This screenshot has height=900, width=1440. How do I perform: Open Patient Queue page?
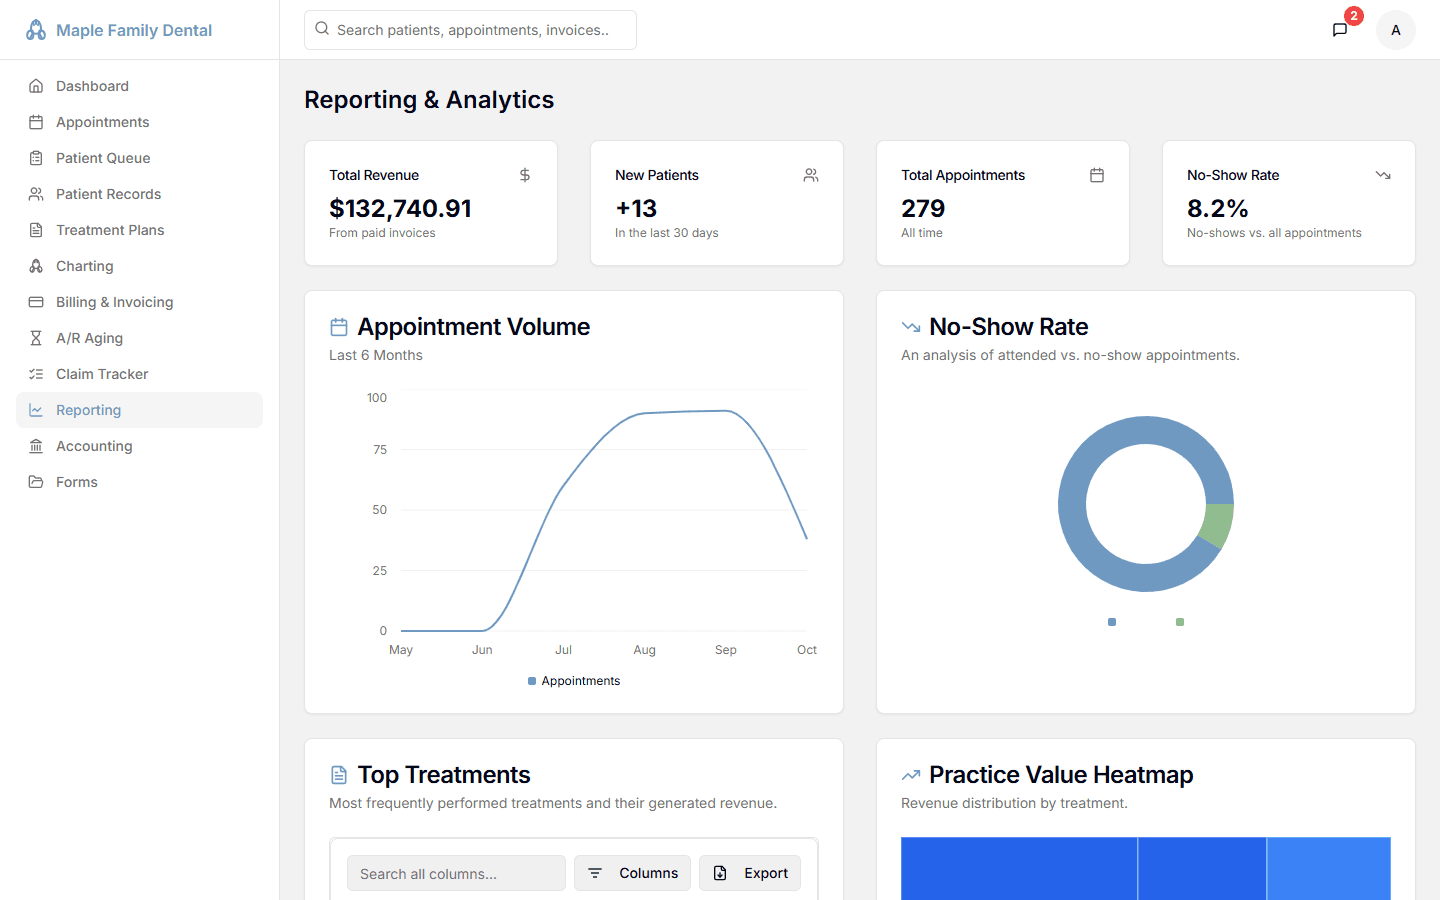pos(139,158)
